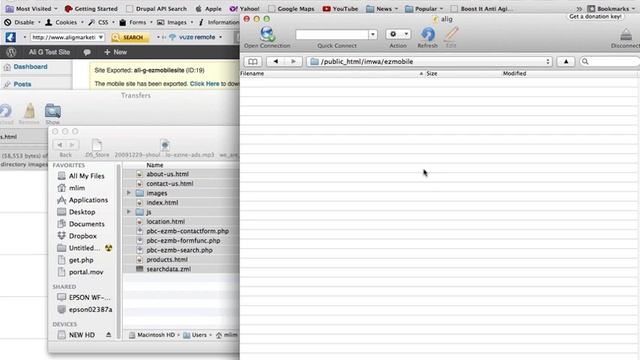This screenshot has width=640, height=360.
Task: Sort by the Filename column header
Action: point(252,73)
